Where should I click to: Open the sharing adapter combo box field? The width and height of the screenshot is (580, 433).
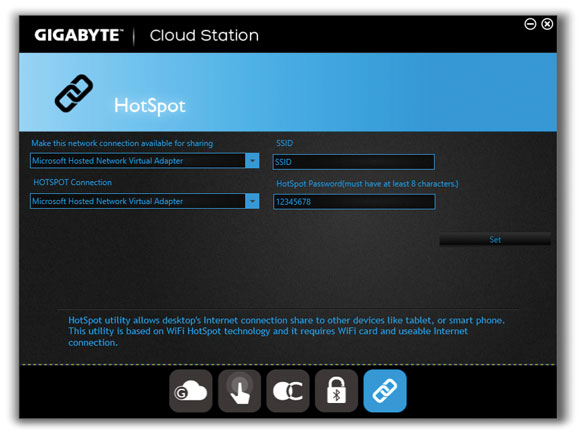(145, 161)
